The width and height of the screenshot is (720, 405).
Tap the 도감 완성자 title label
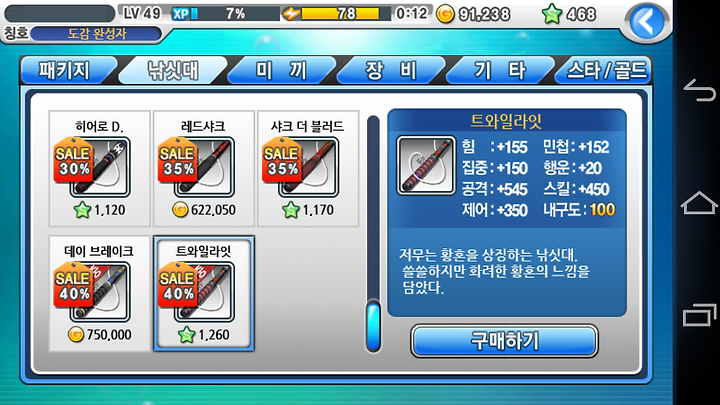(x=96, y=34)
